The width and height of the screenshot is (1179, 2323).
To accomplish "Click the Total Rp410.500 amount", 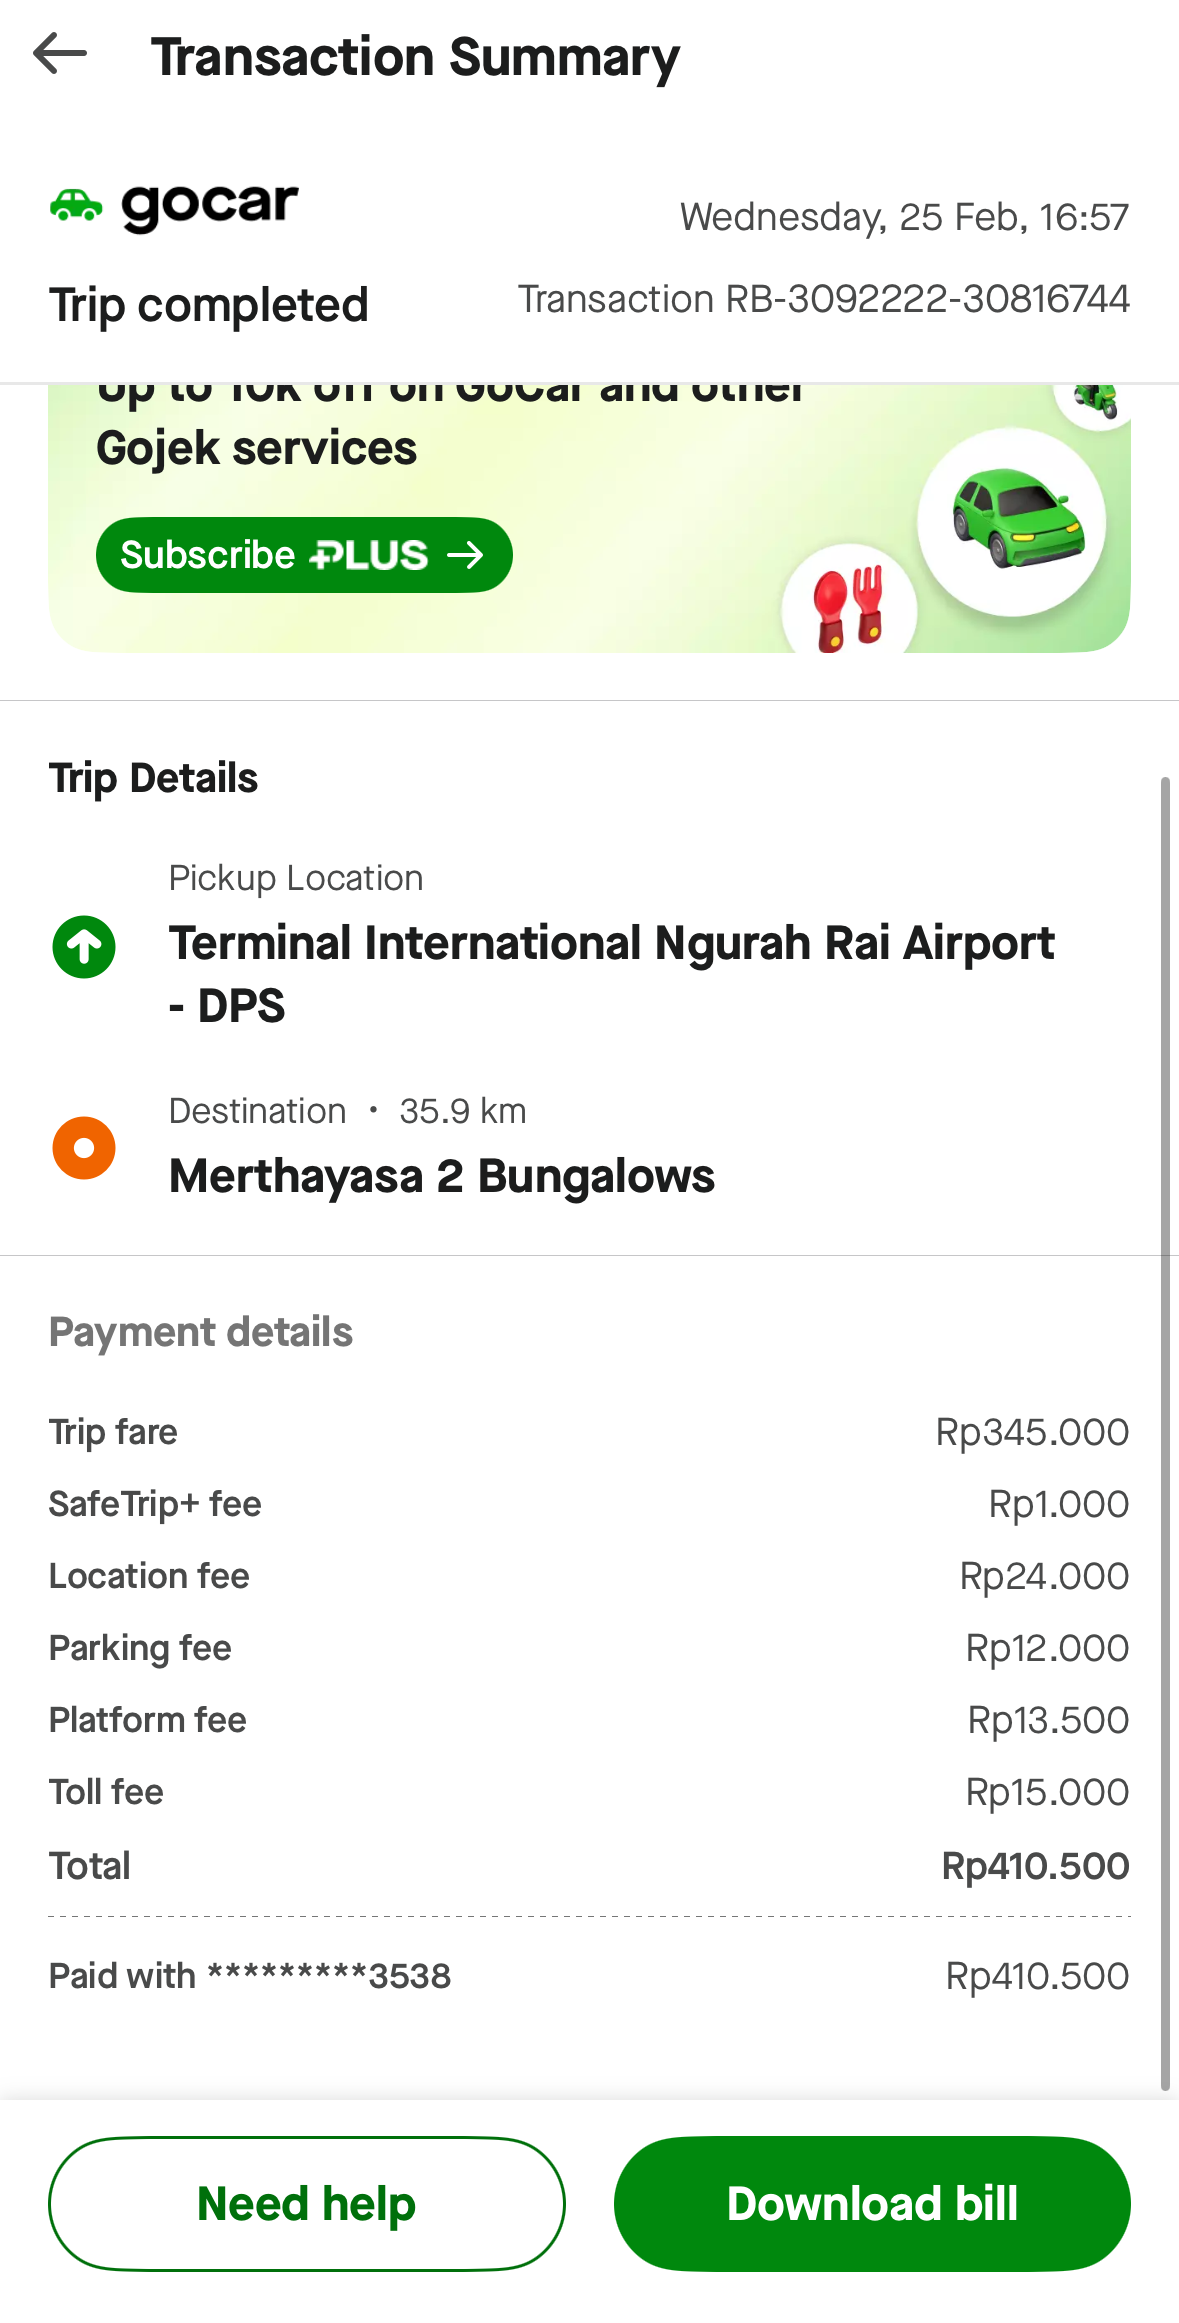I will [1035, 1866].
